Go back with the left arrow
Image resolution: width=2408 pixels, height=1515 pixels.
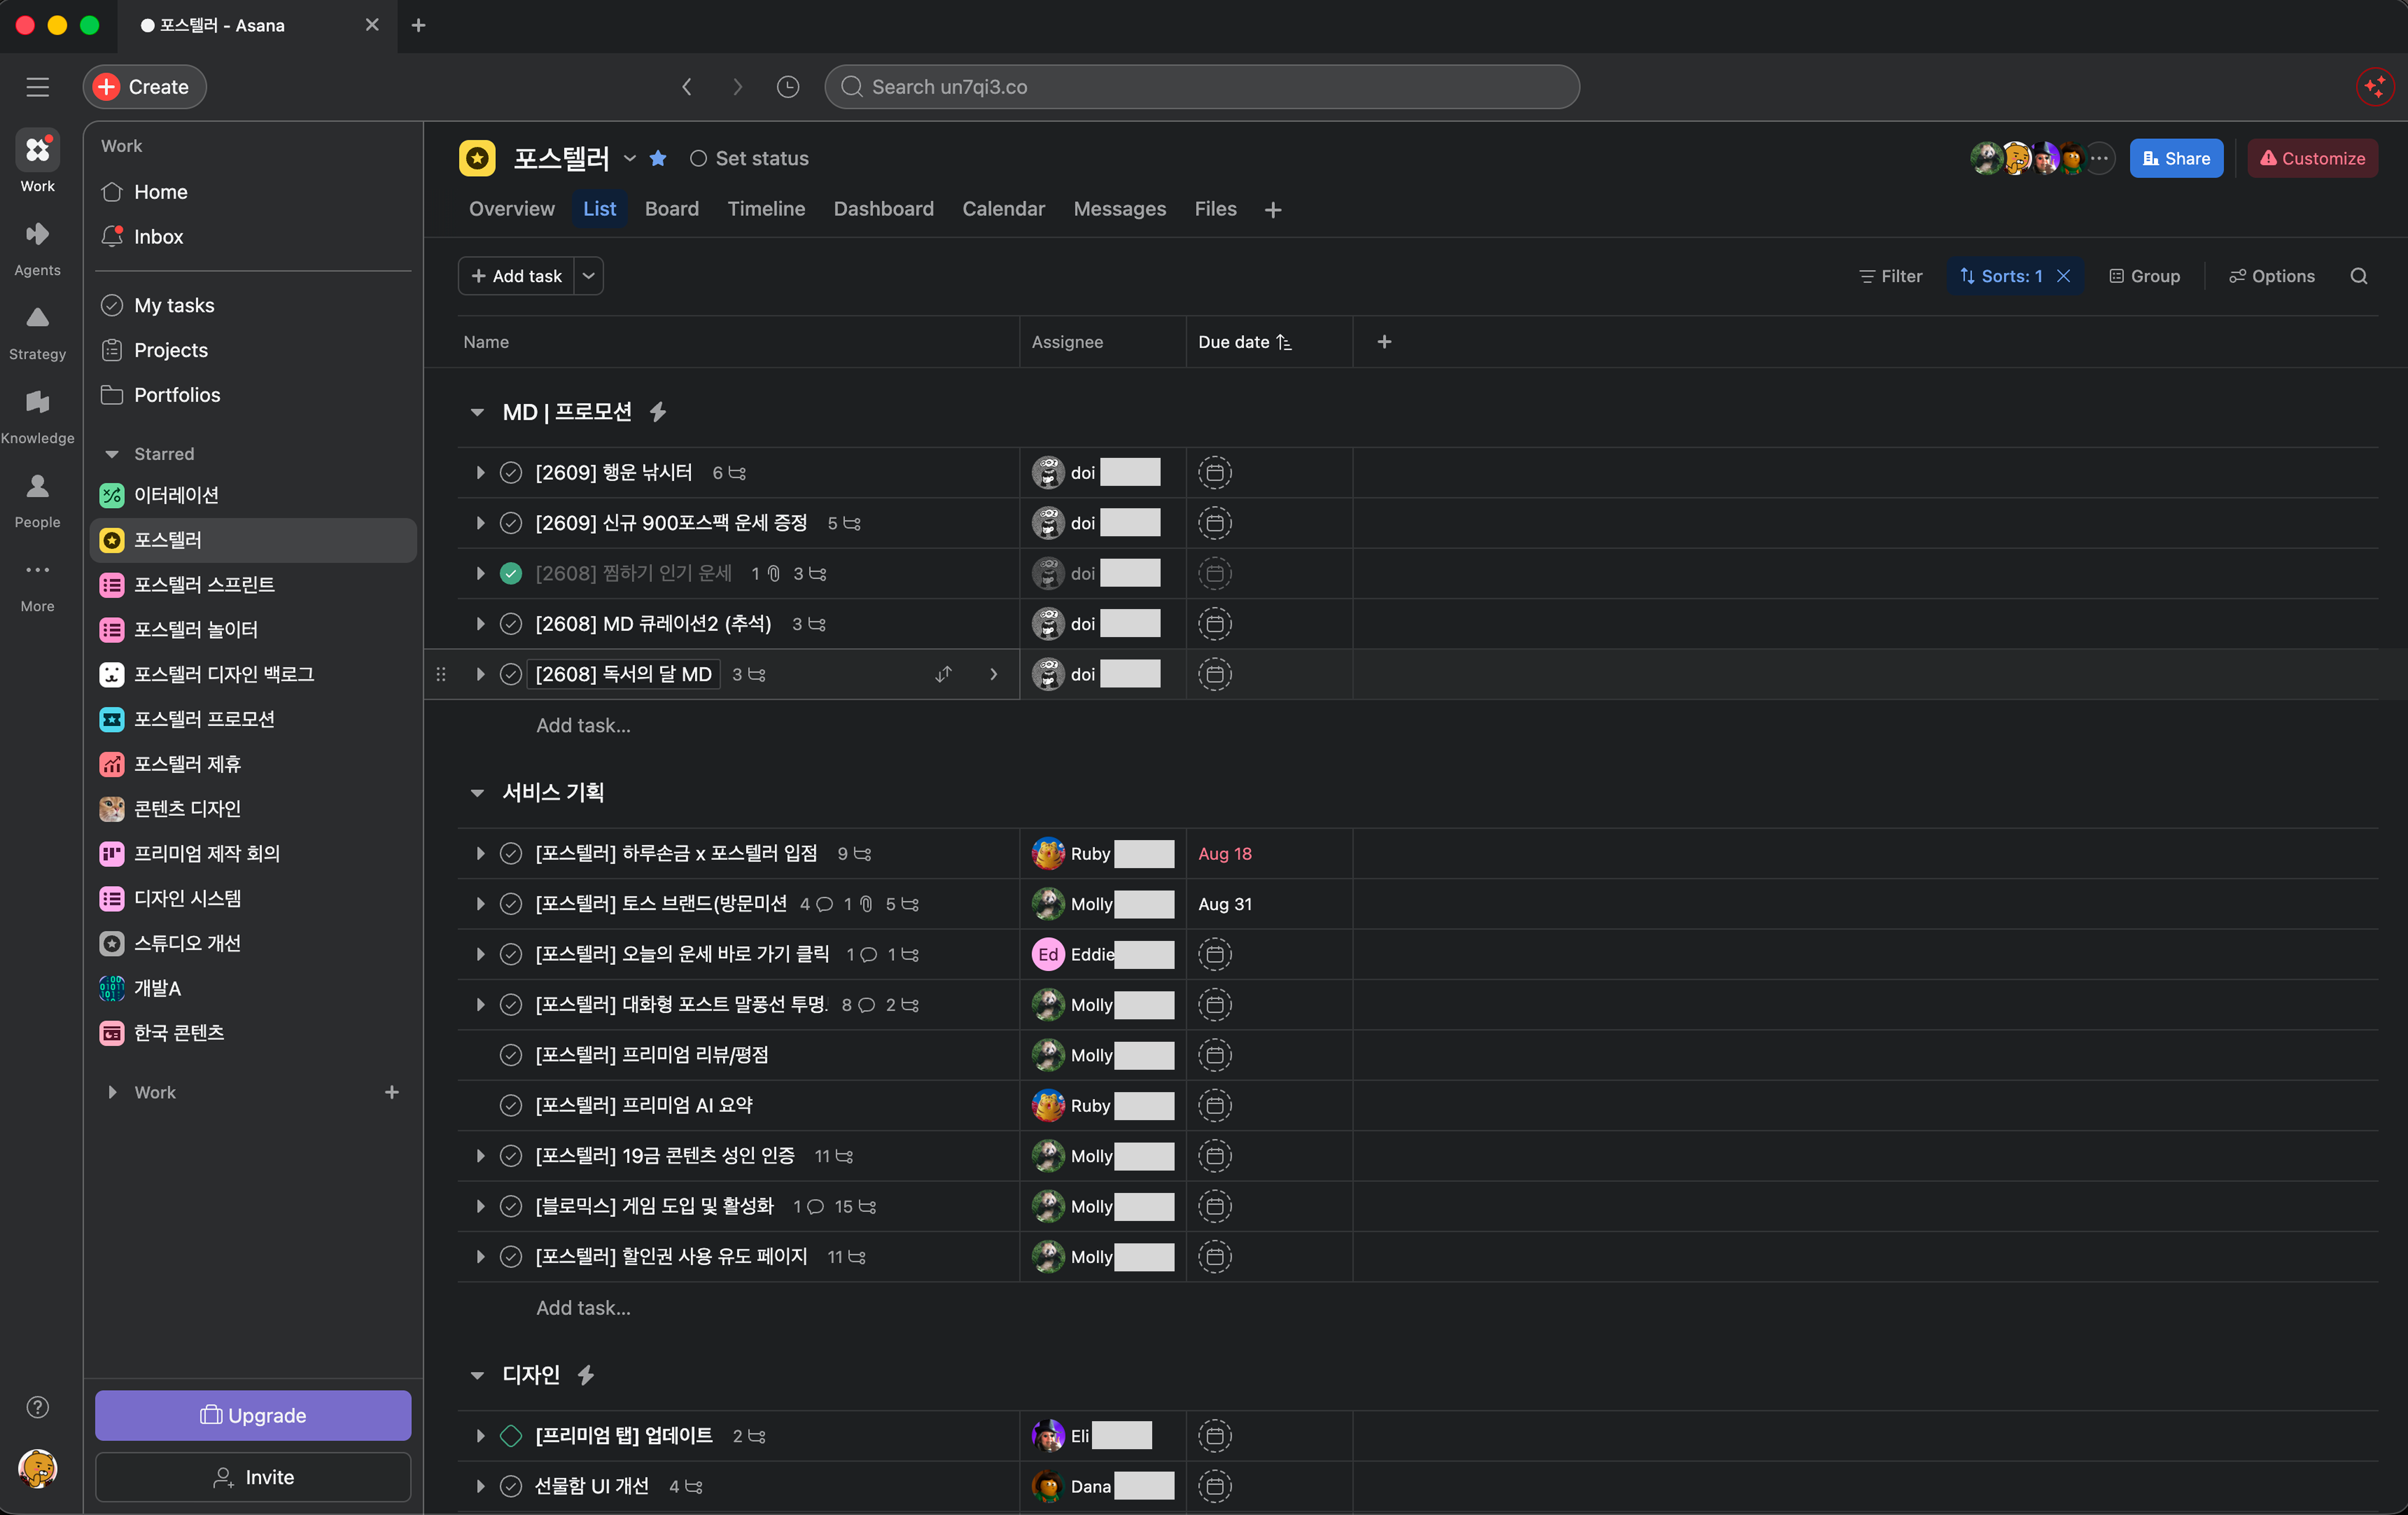click(686, 87)
